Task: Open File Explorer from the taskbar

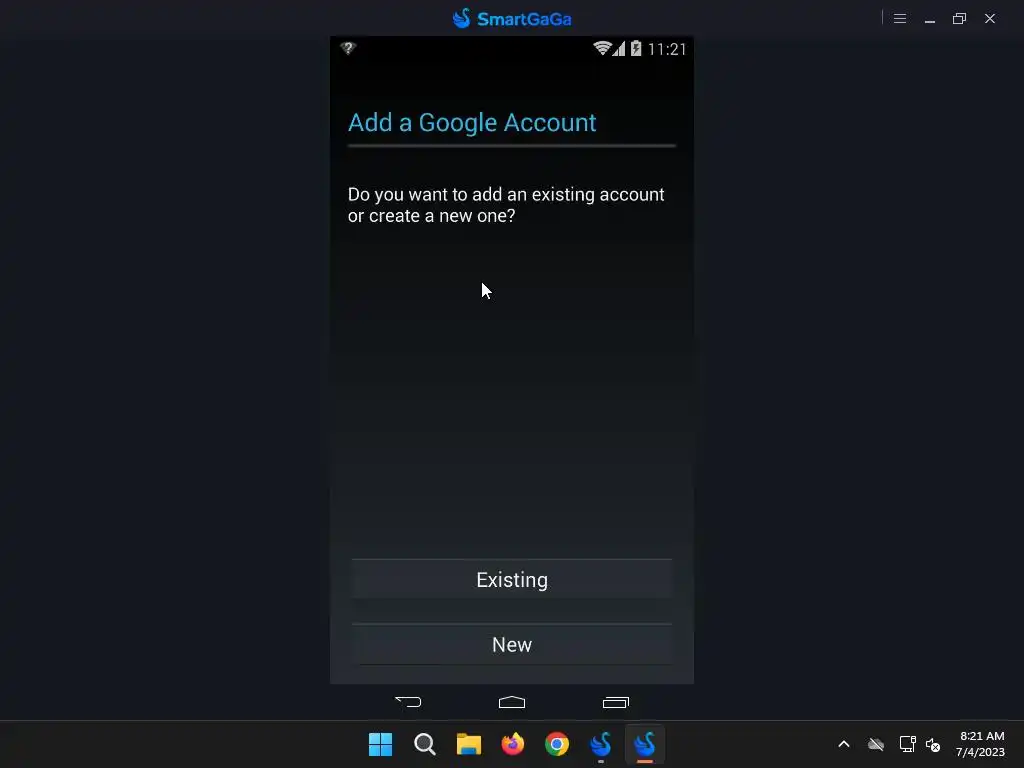Action: coord(468,744)
